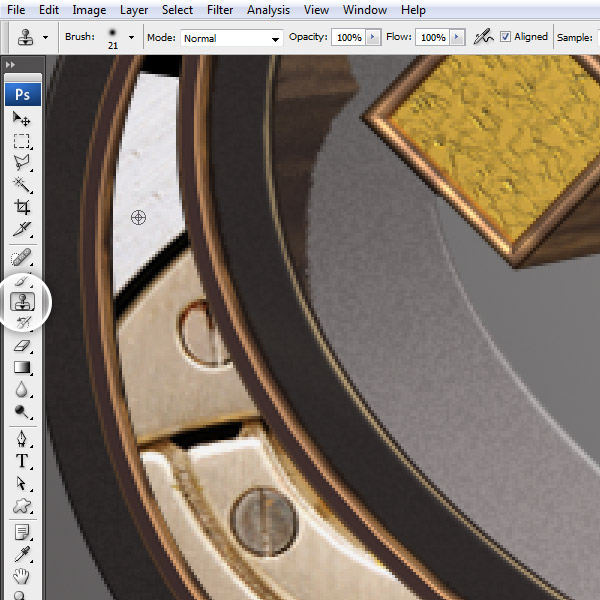This screenshot has height=600, width=600.
Task: Open the View menu
Action: 316,10
